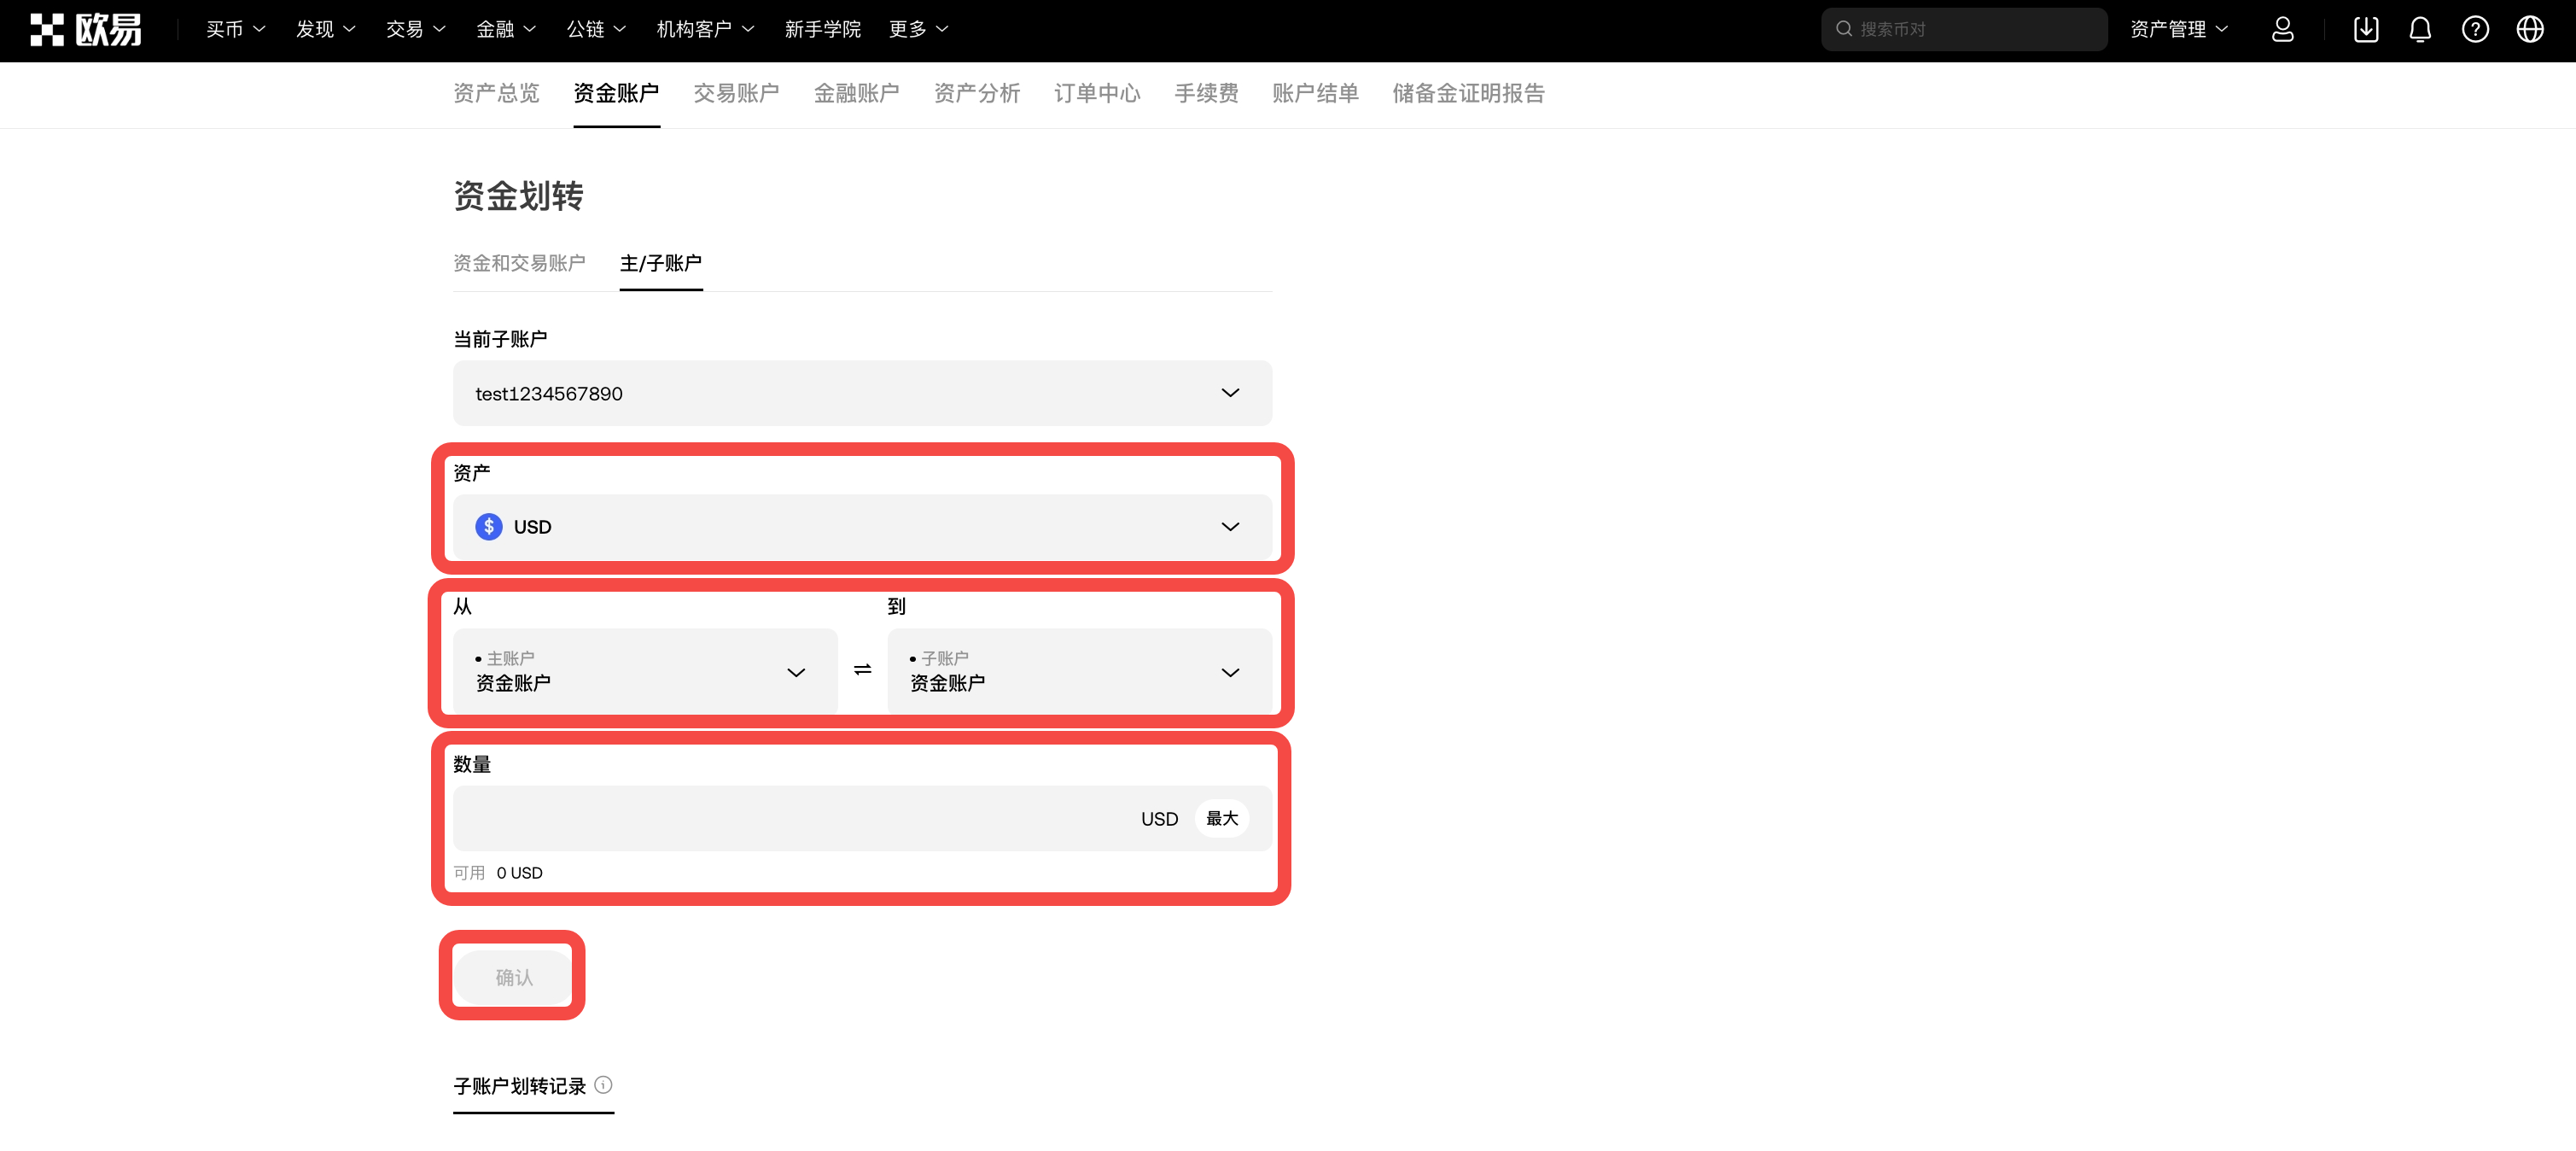Open the 新手学院 menu item
The height and width of the screenshot is (1151, 2576).
823,29
